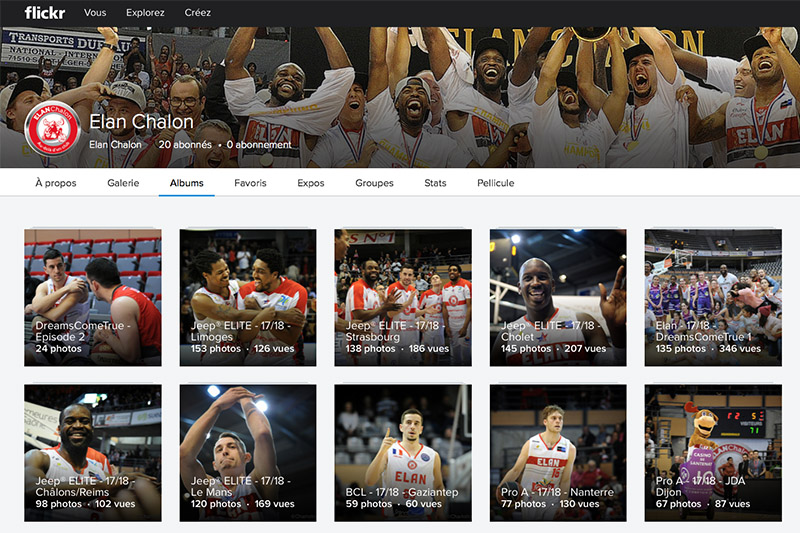The width and height of the screenshot is (800, 533).
Task: Click the Elan Chalon profile title
Action: [141, 122]
